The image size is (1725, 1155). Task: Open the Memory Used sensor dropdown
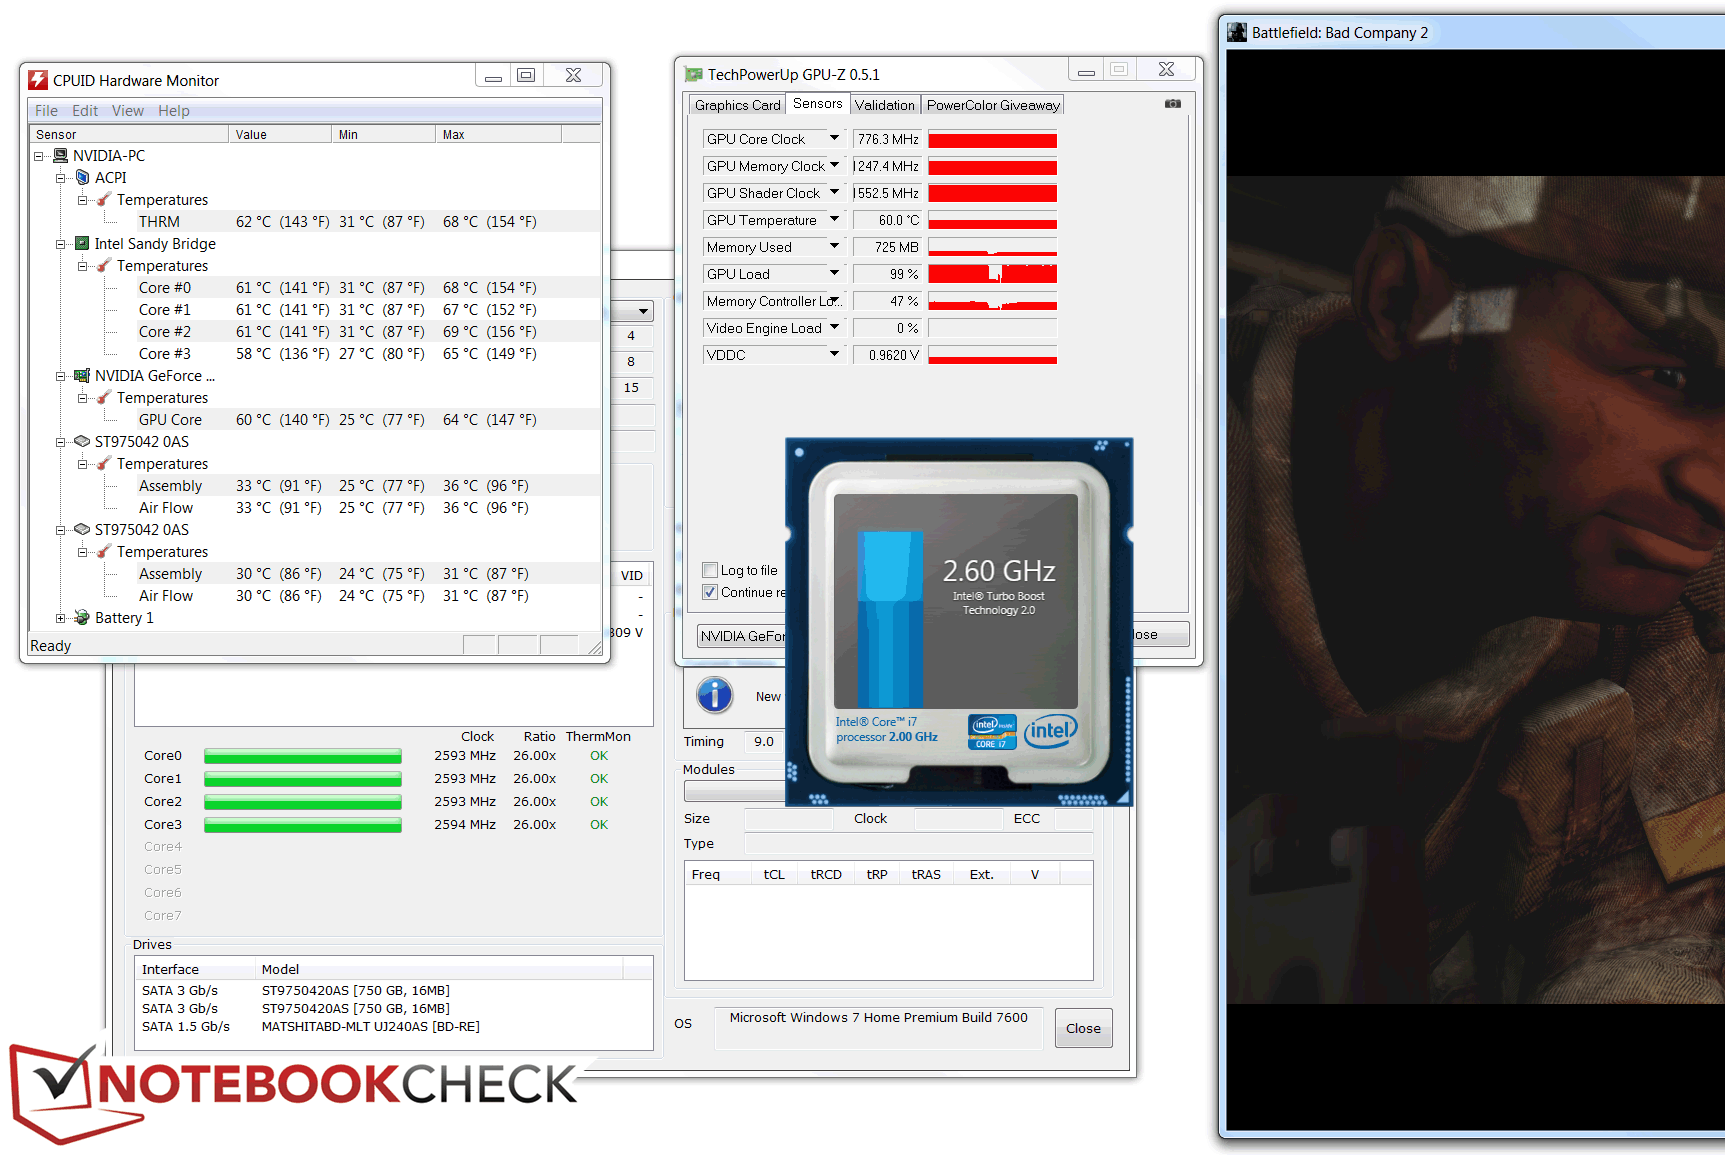(x=834, y=247)
